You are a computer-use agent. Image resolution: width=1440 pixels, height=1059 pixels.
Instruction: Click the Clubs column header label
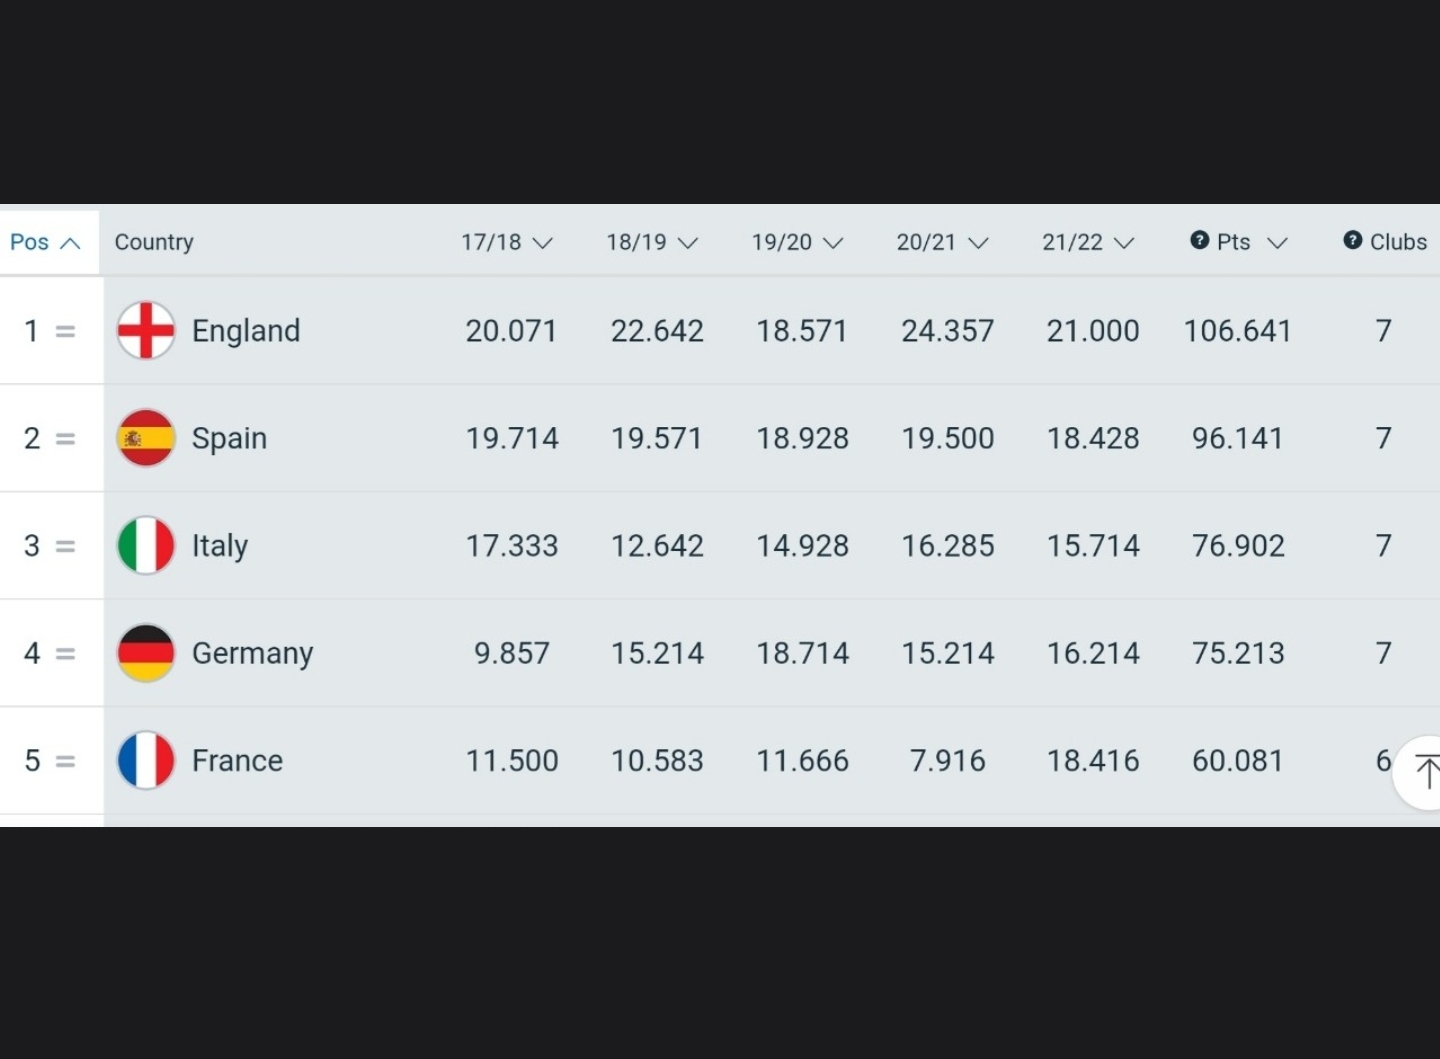[1398, 242]
